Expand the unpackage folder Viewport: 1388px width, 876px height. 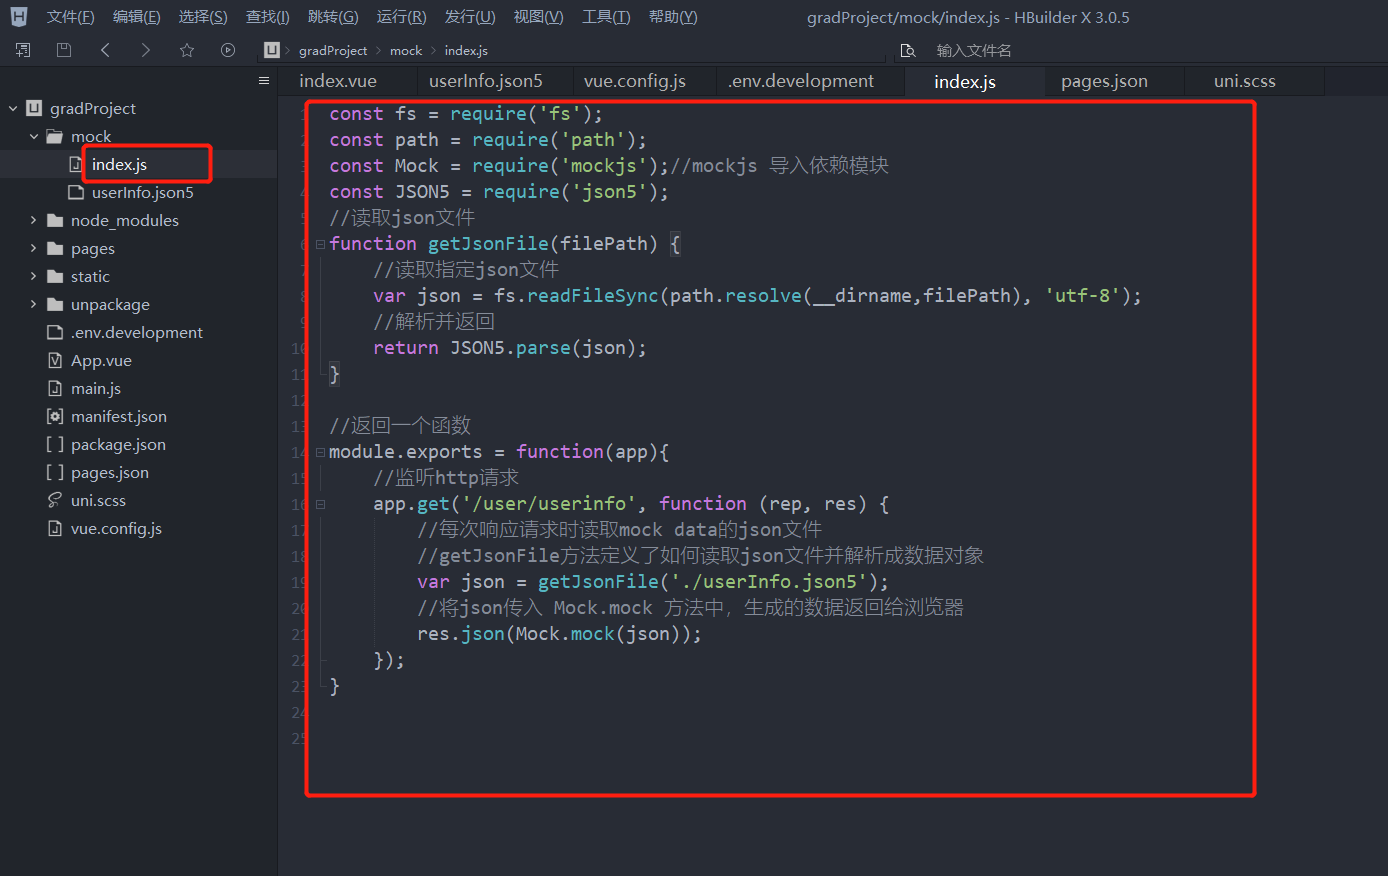coord(34,304)
